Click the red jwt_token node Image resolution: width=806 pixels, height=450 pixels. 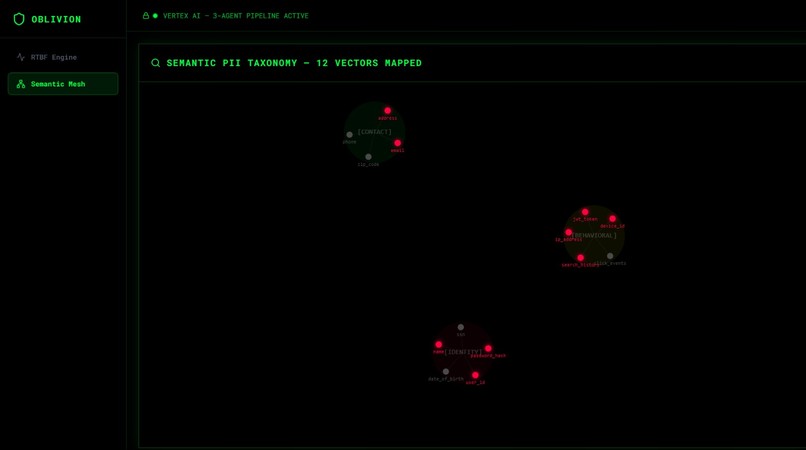pos(585,212)
